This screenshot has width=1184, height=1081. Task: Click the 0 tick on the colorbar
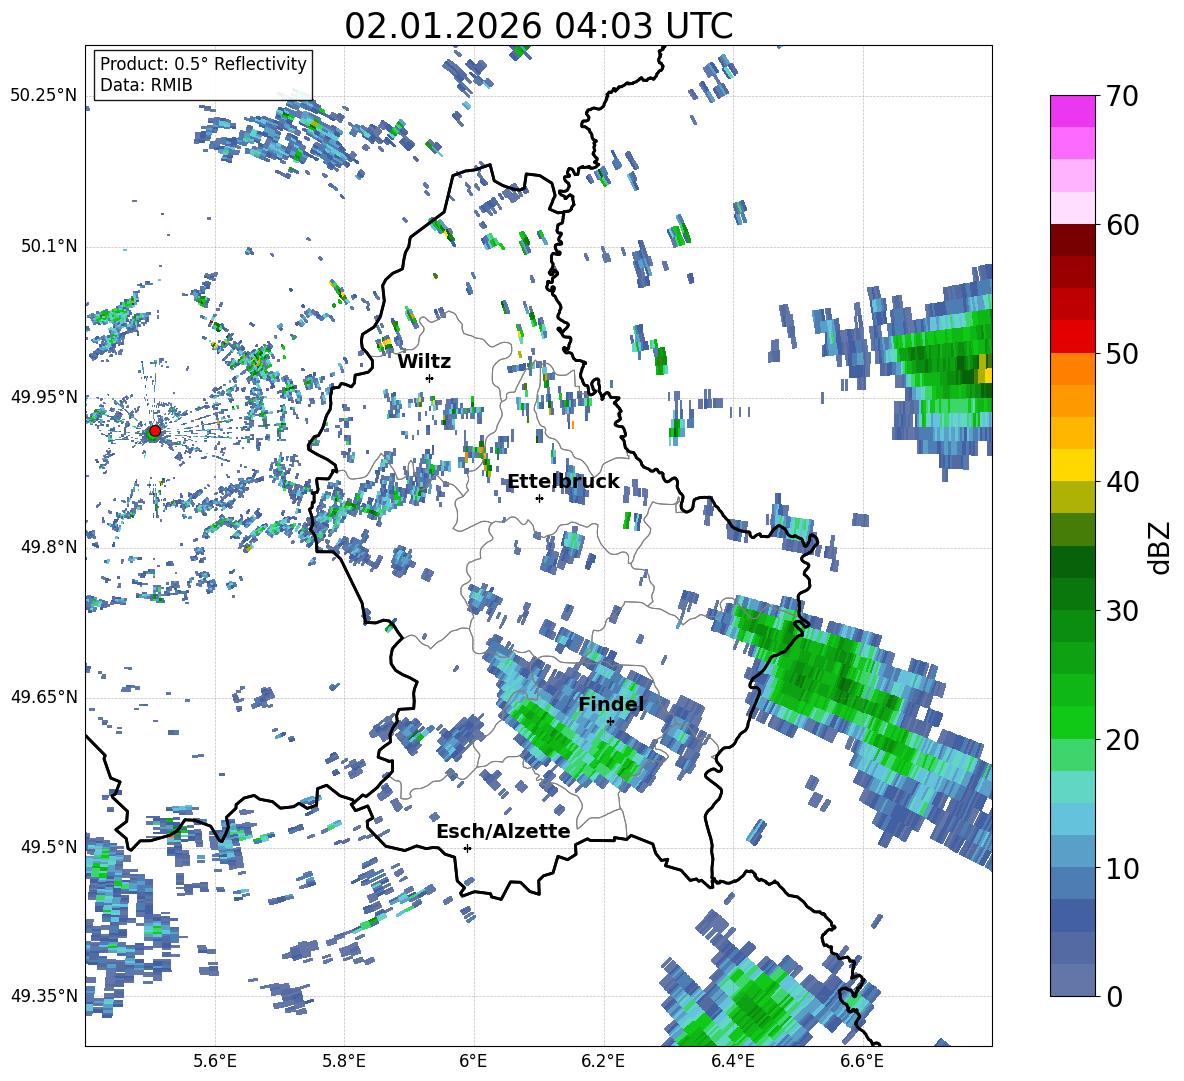point(1113,996)
